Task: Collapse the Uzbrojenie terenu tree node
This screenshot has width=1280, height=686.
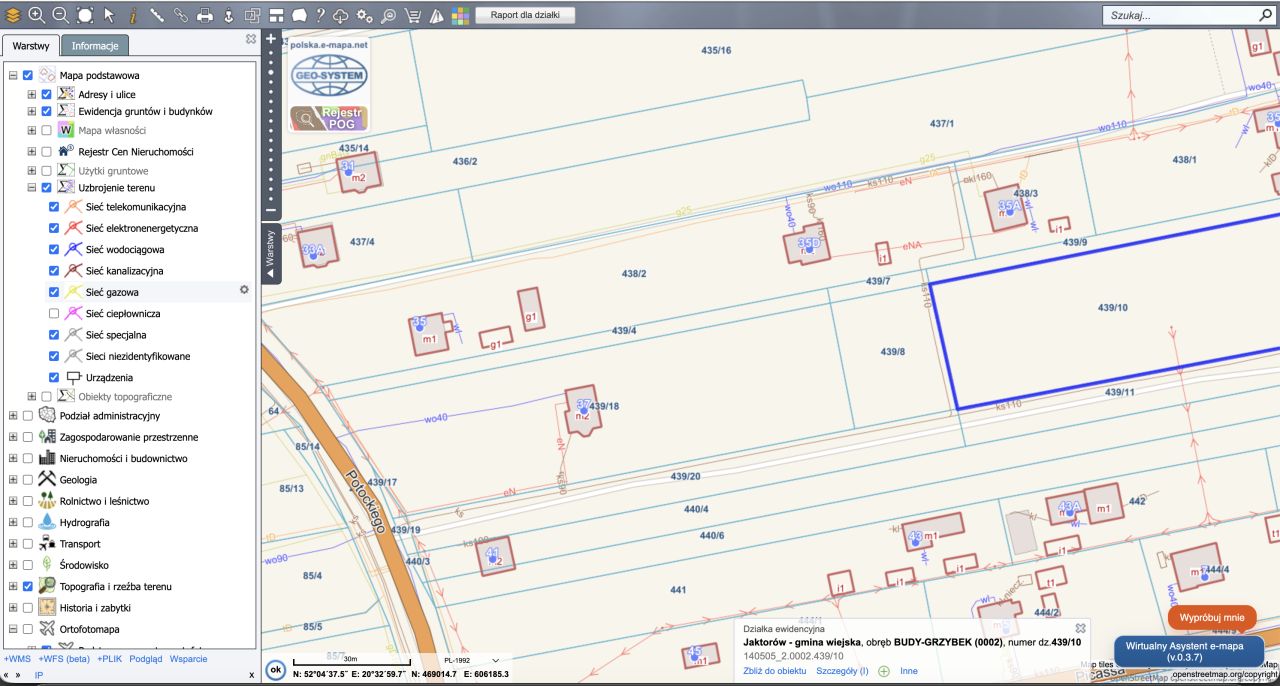Action: click(x=32, y=187)
